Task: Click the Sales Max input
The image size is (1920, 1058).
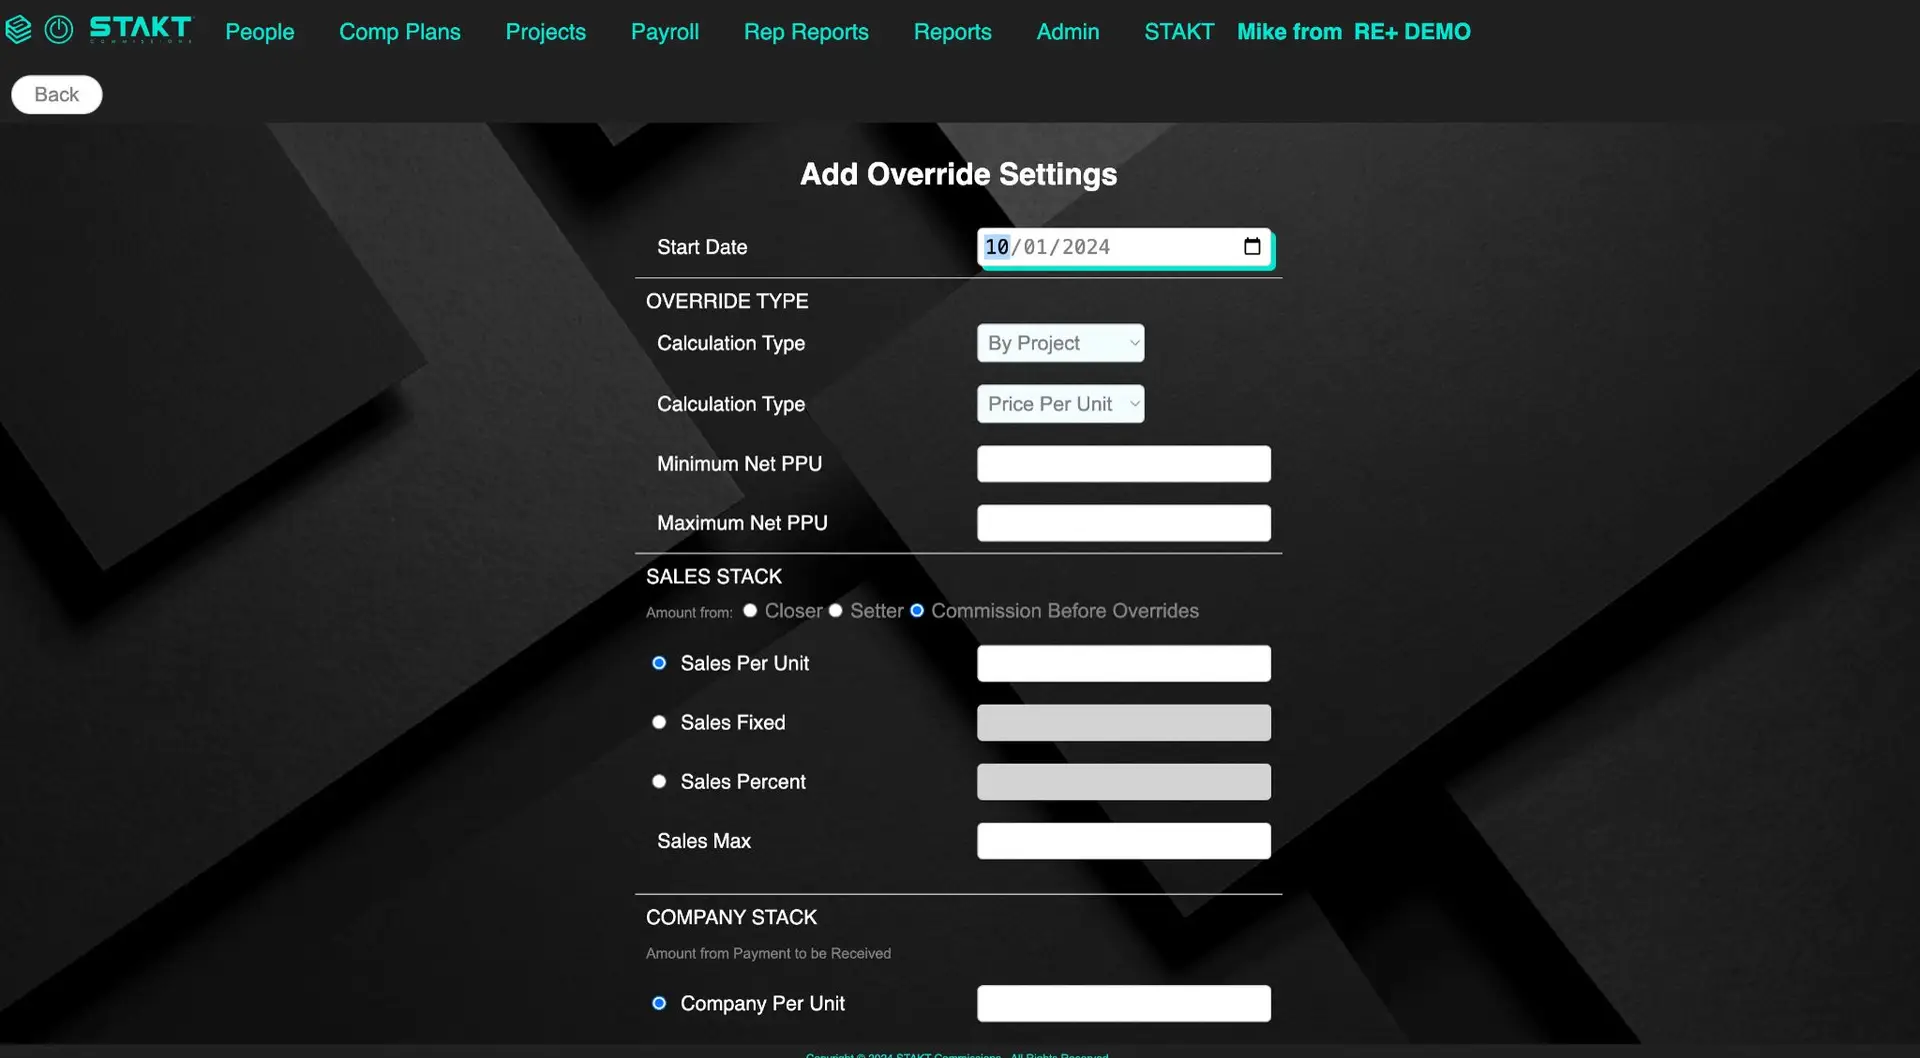Action: 1124,841
